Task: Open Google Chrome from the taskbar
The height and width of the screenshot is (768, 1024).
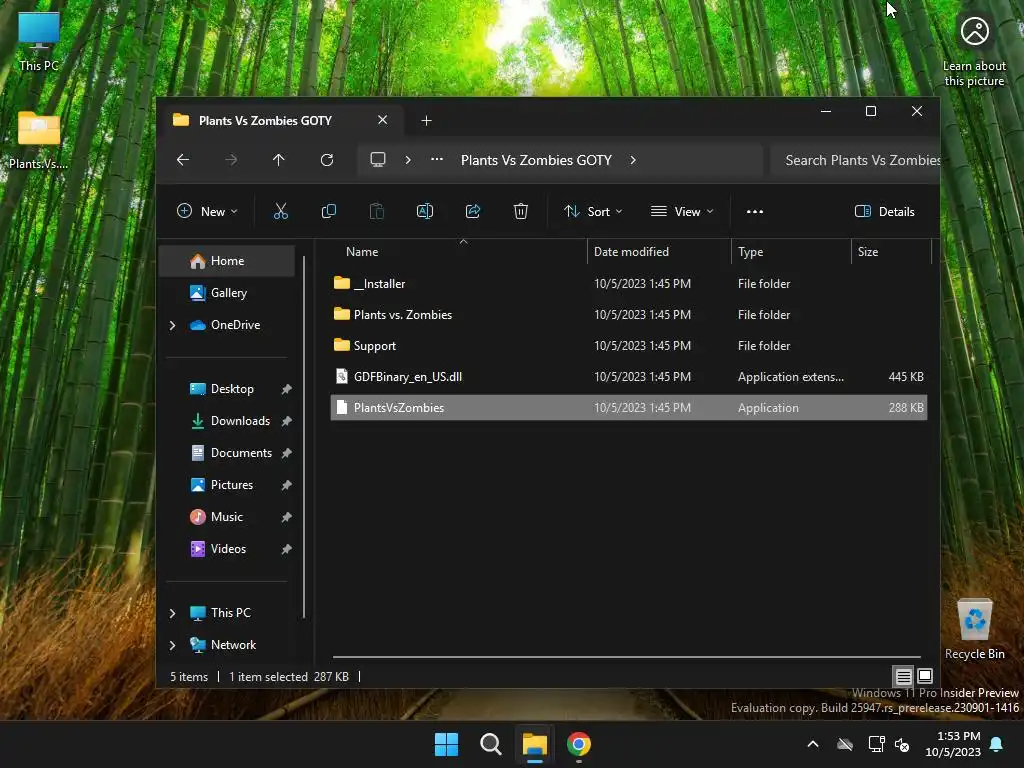Action: (x=579, y=744)
